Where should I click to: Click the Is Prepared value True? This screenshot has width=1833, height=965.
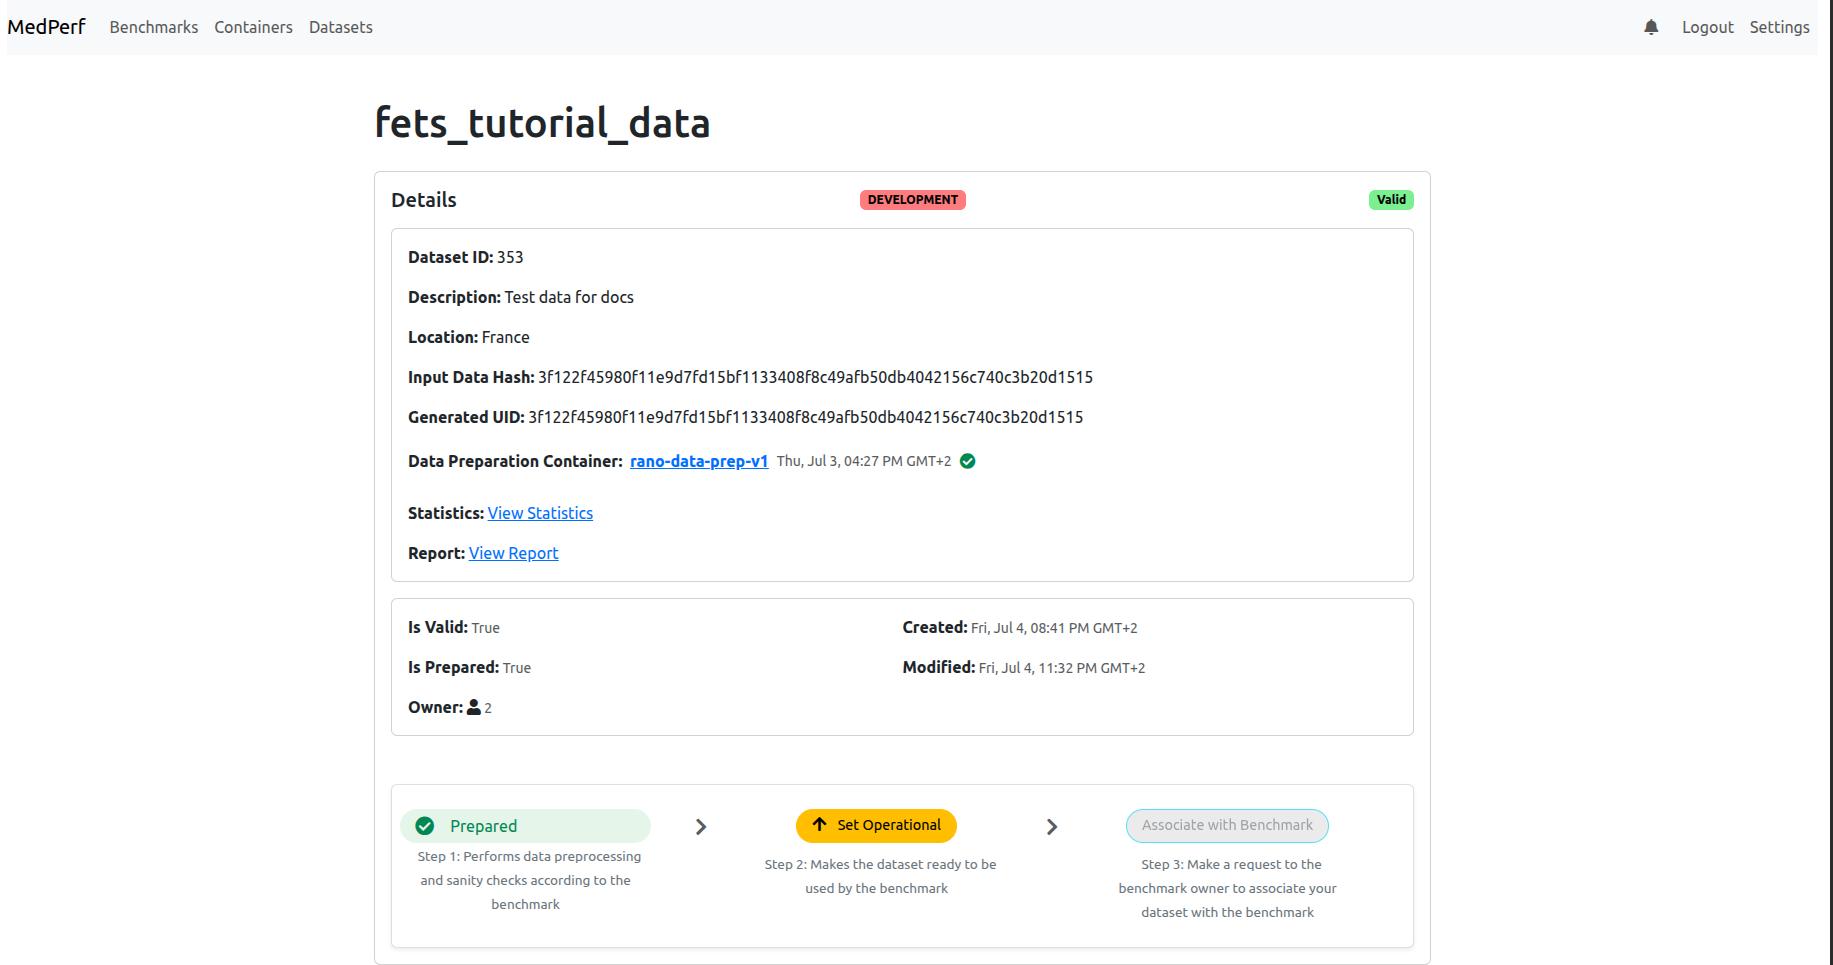pos(517,668)
